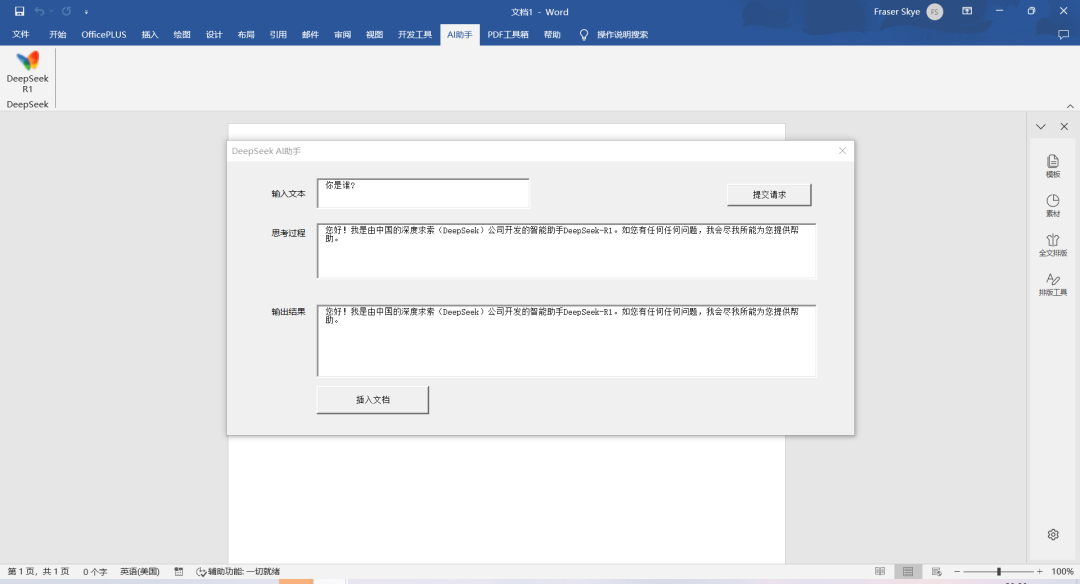Screen dimensions: 1080x584
Task: Select the DeepSeek R1 ribbon icon
Action: [26, 75]
